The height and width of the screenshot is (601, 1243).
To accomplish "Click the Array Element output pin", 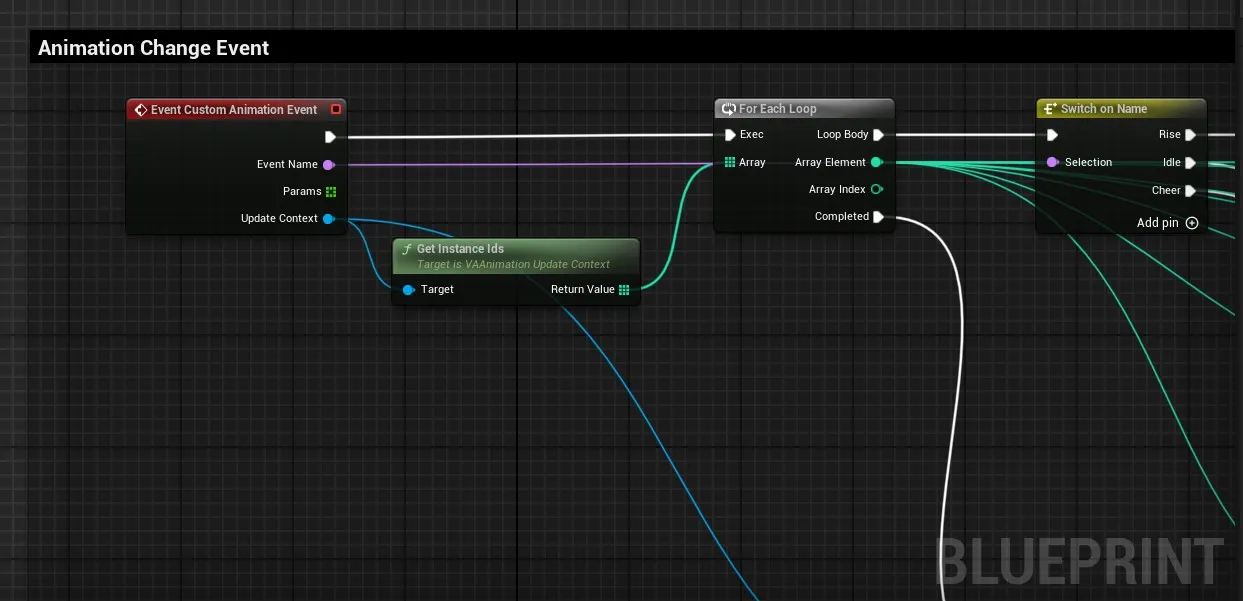I will click(877, 162).
